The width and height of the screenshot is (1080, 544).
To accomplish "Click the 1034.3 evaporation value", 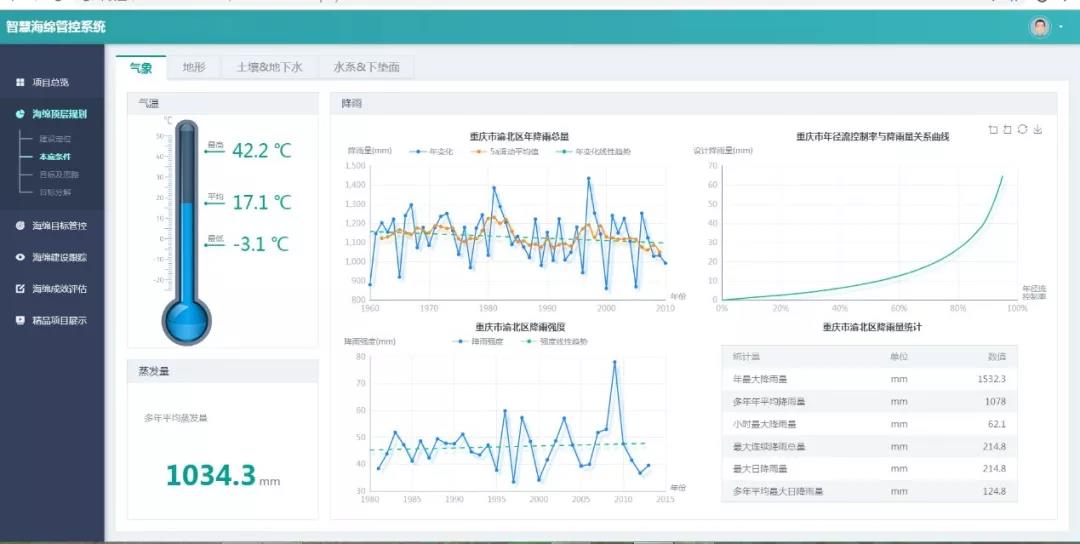I will (x=211, y=475).
